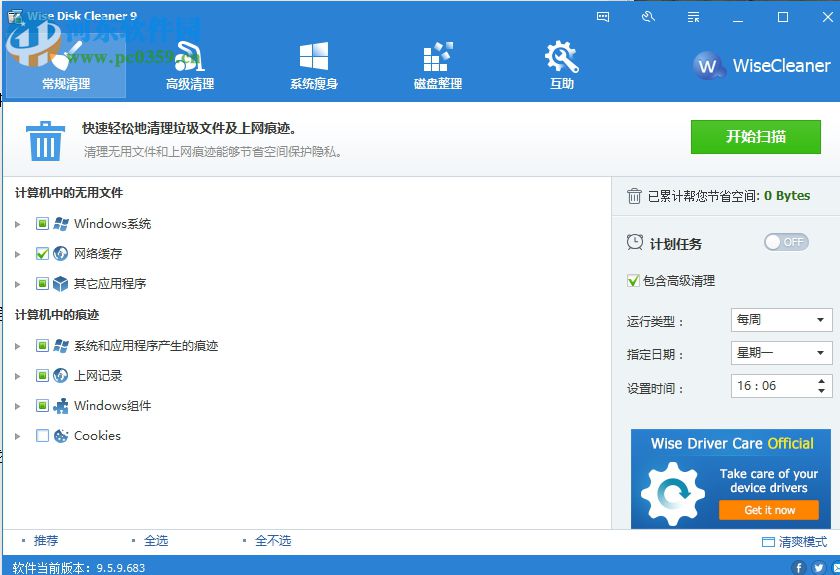The height and width of the screenshot is (575, 840).
Task: Click the Windows系统 flag icon
Action: (61, 223)
